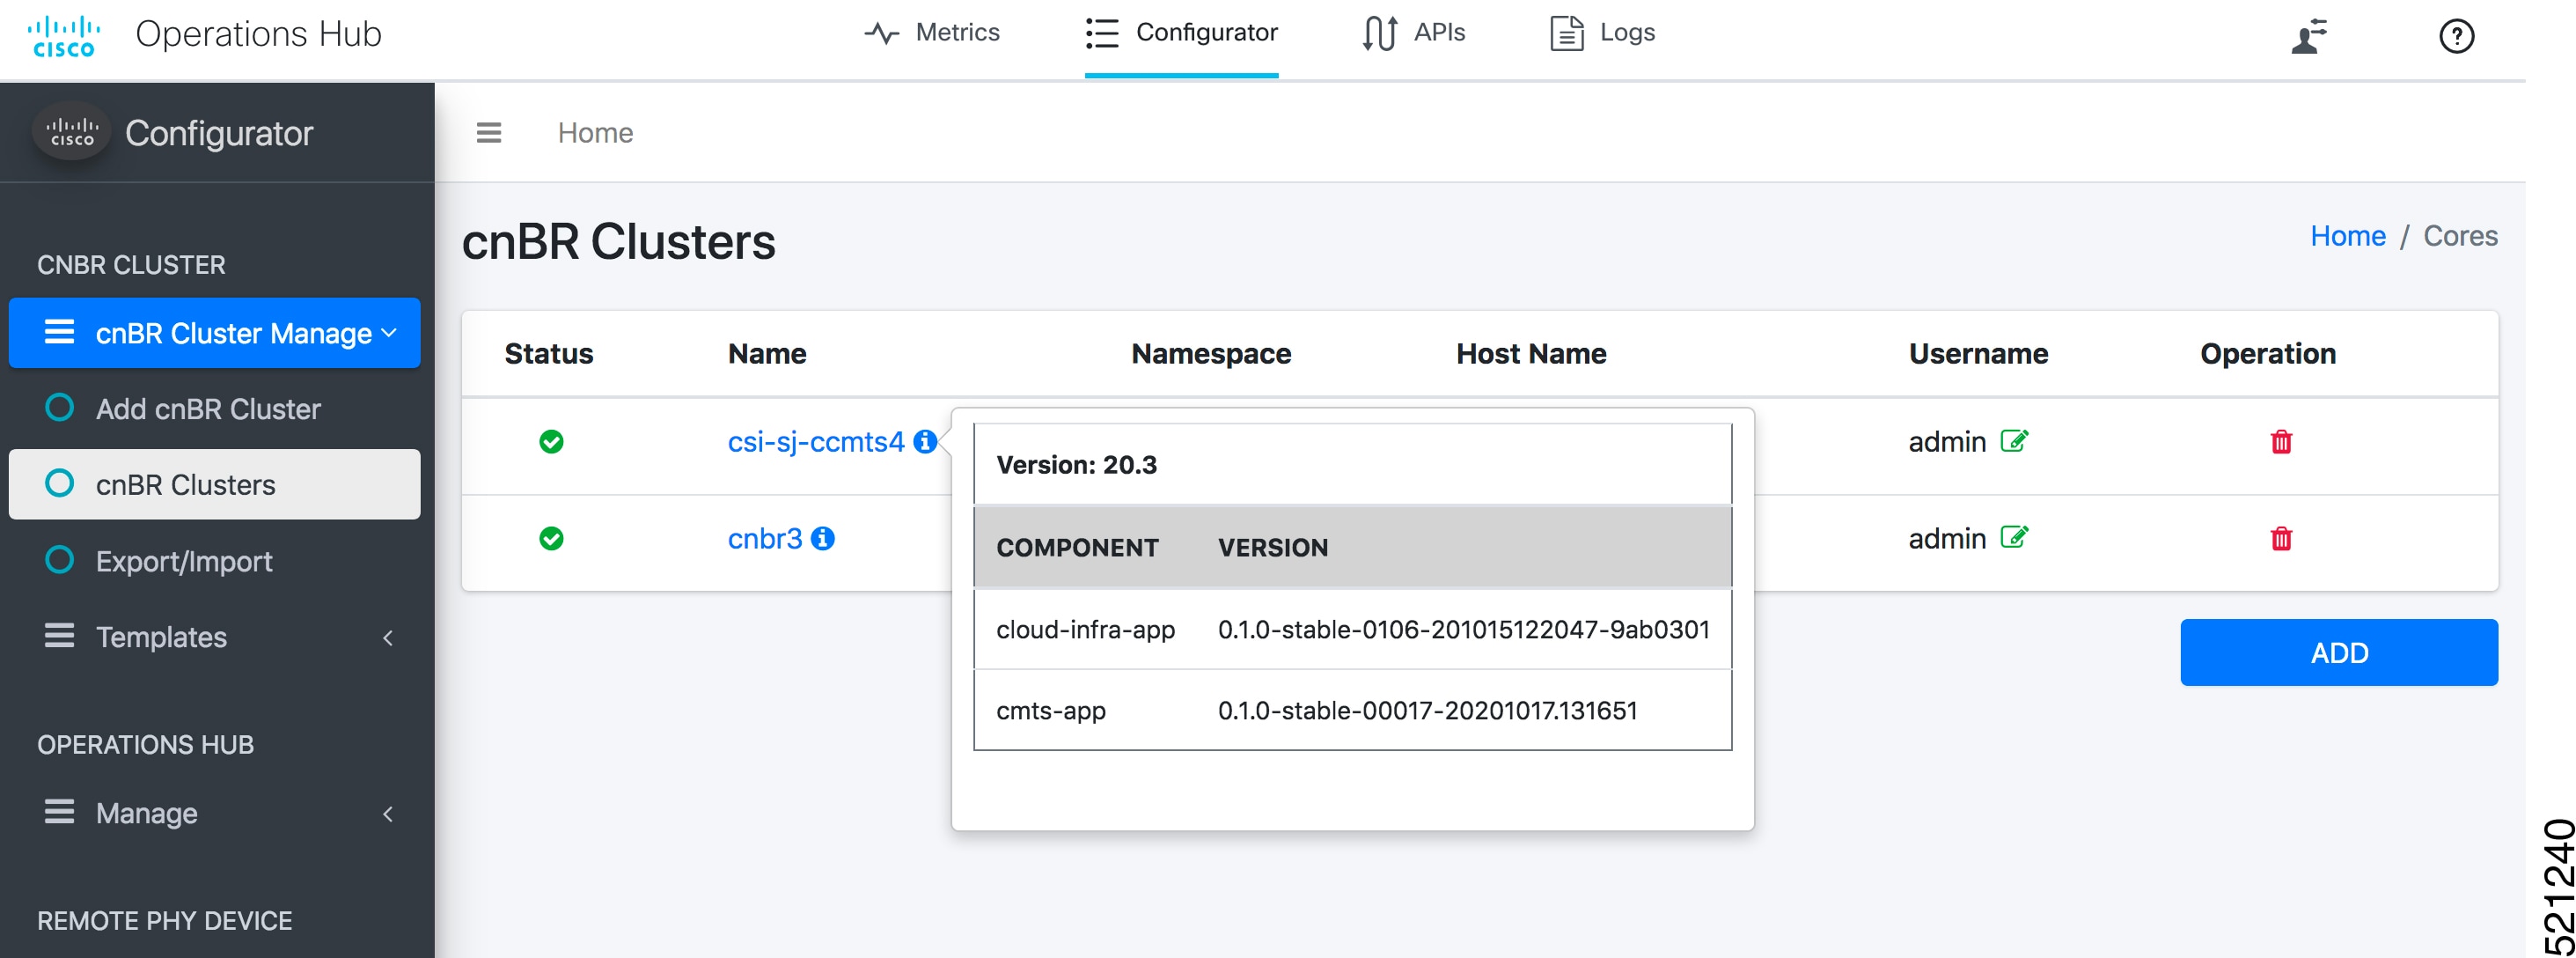This screenshot has height=958, width=2576.
Task: Switch to the APIs tab
Action: pyautogui.click(x=1413, y=33)
